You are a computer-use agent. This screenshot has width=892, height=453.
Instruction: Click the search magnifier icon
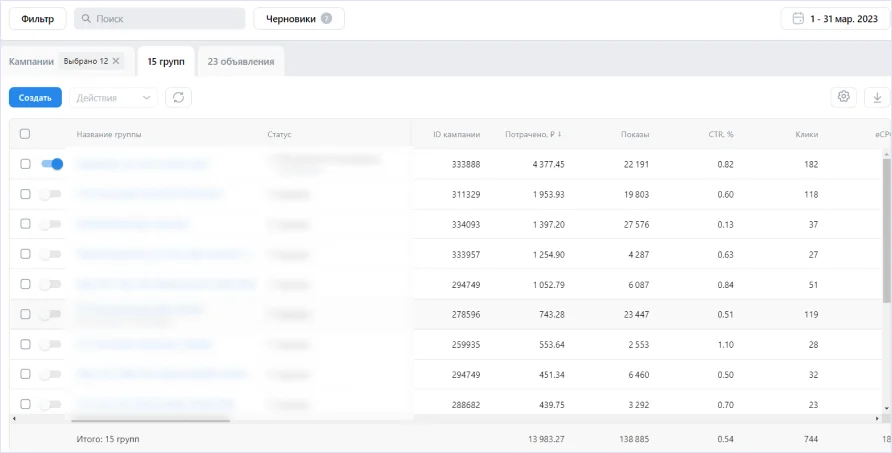click(86, 18)
